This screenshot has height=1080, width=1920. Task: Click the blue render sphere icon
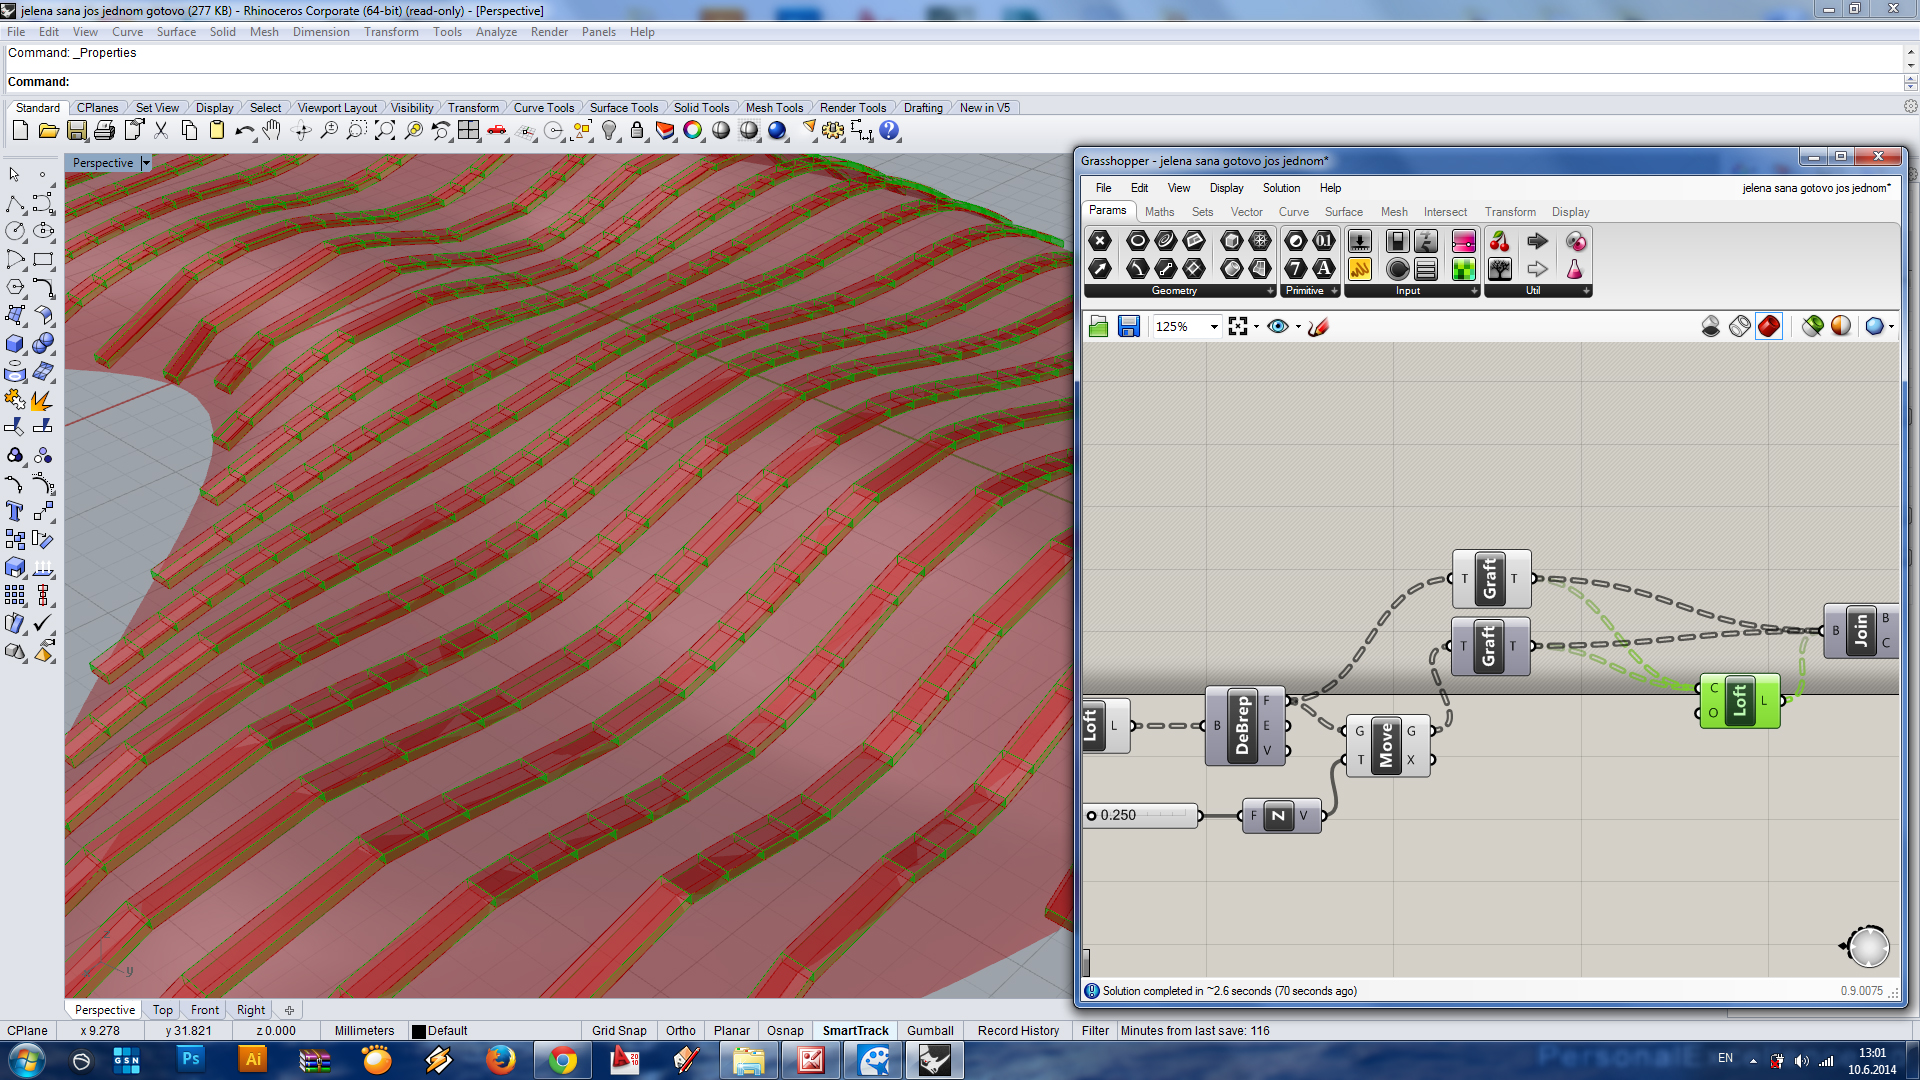tap(777, 130)
